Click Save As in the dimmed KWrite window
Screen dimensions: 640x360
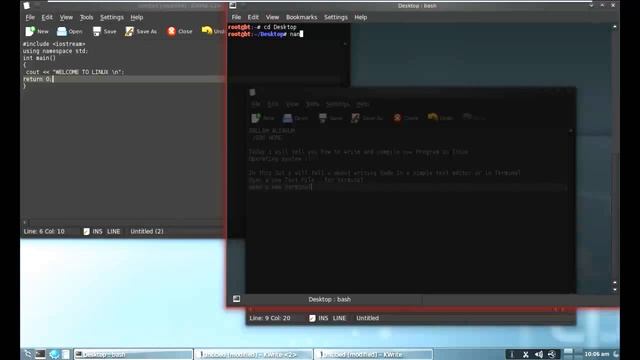pos(367,118)
